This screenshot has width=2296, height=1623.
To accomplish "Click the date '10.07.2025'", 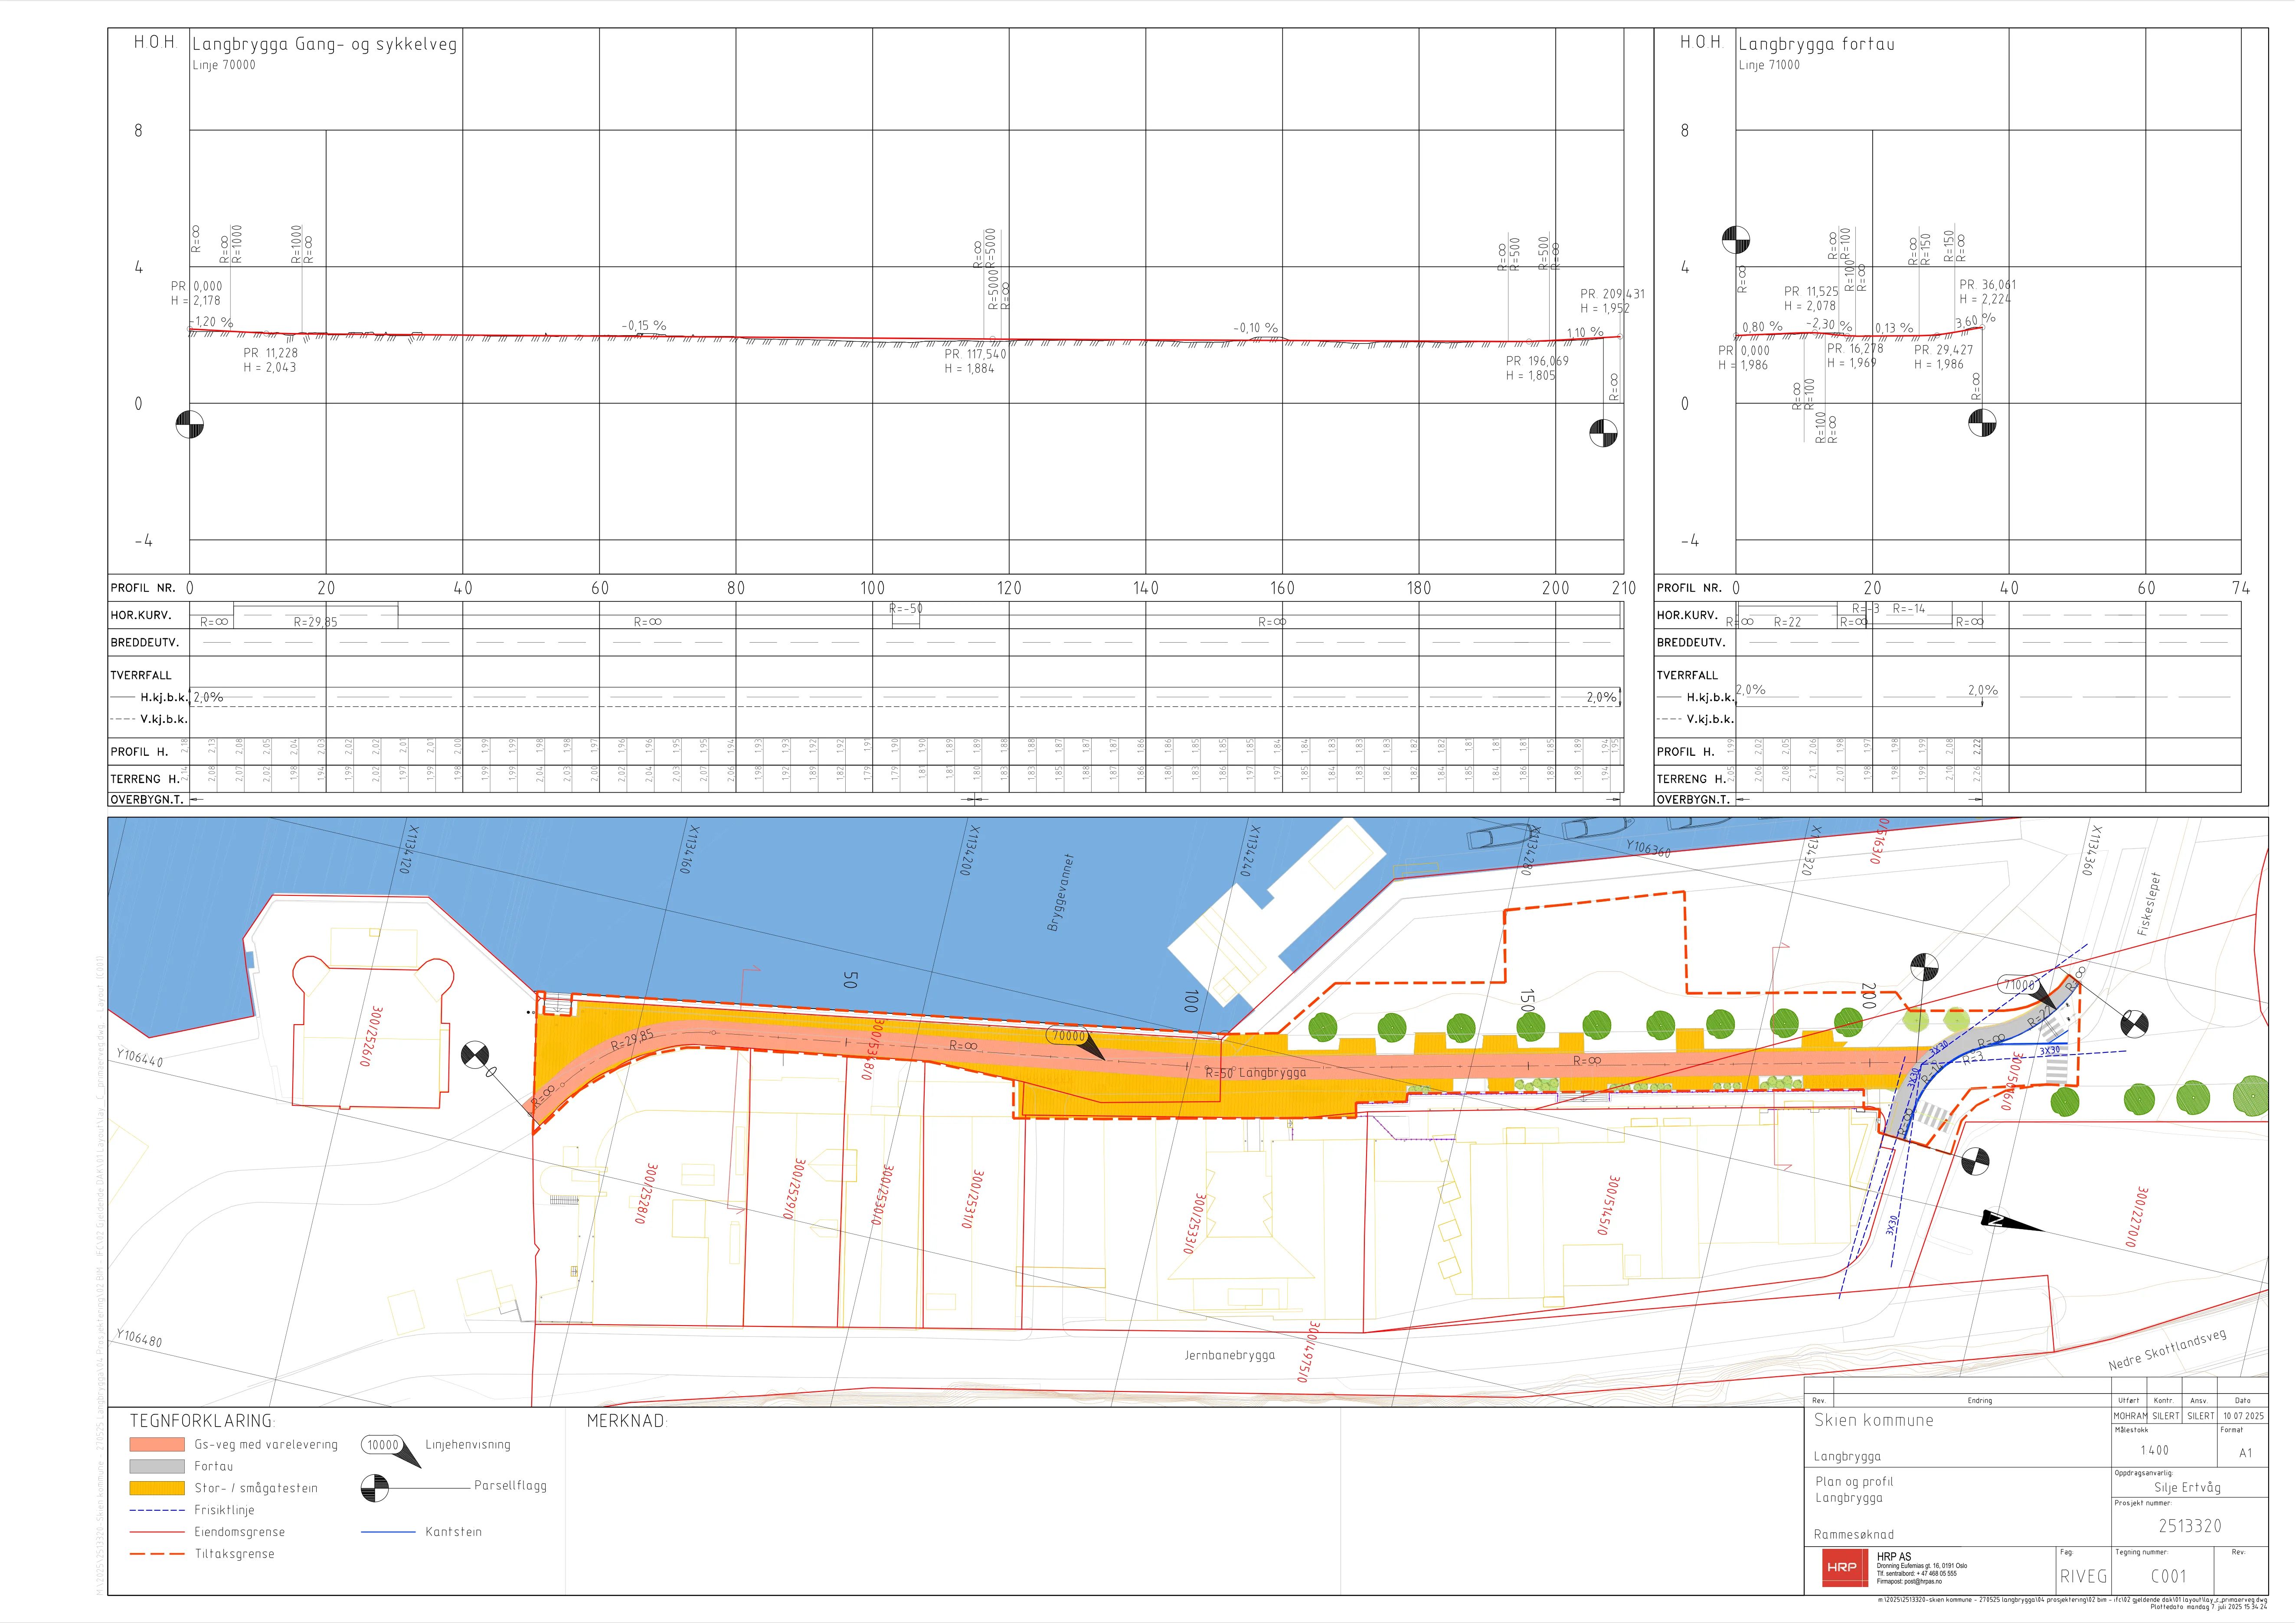I will tap(2244, 1416).
